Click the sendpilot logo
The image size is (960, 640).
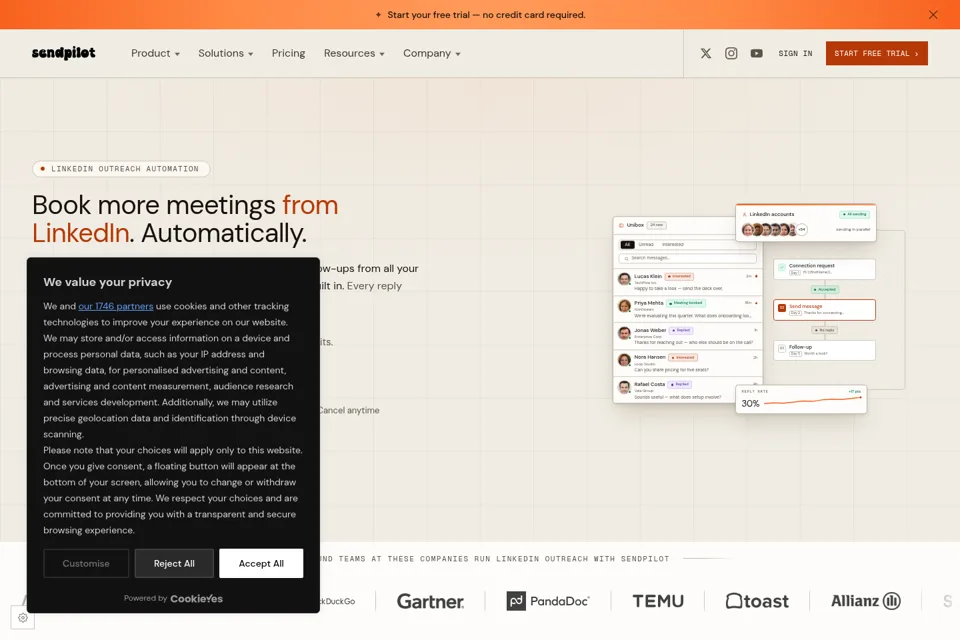point(64,53)
